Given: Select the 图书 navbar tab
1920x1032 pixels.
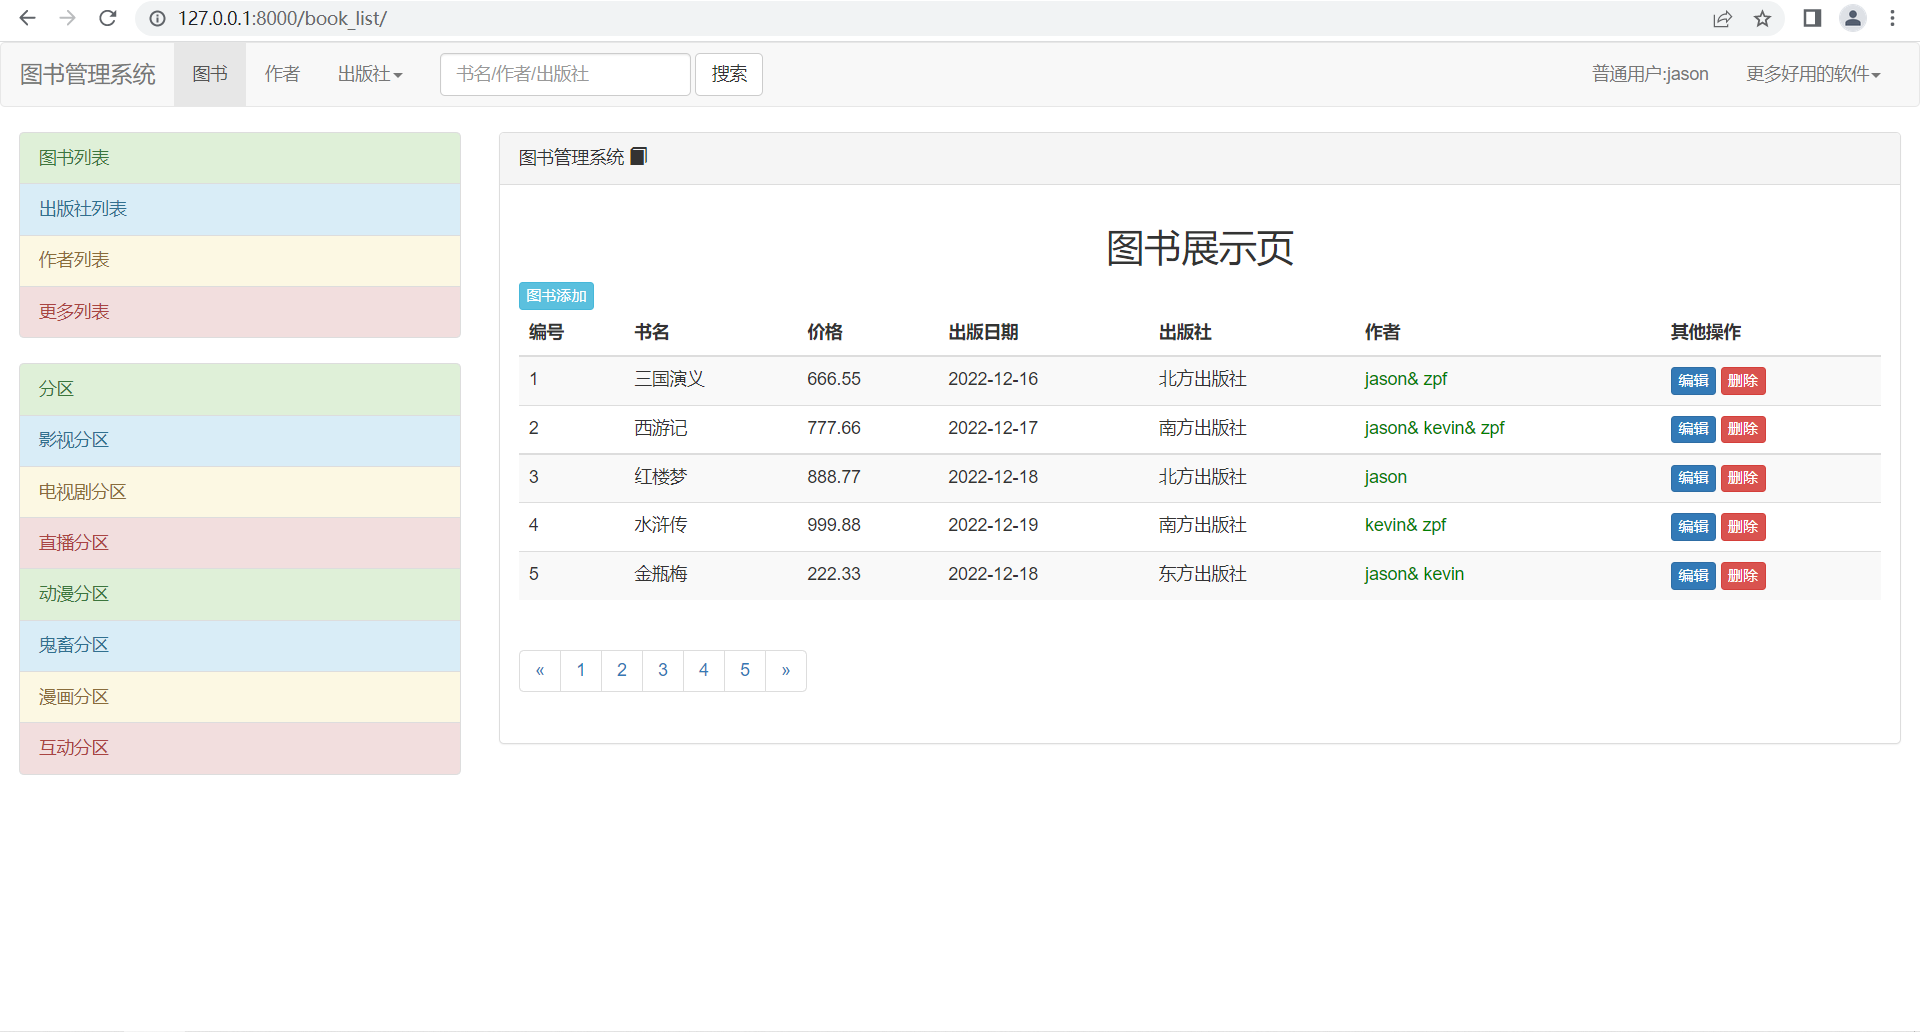Looking at the screenshot, I should [210, 74].
